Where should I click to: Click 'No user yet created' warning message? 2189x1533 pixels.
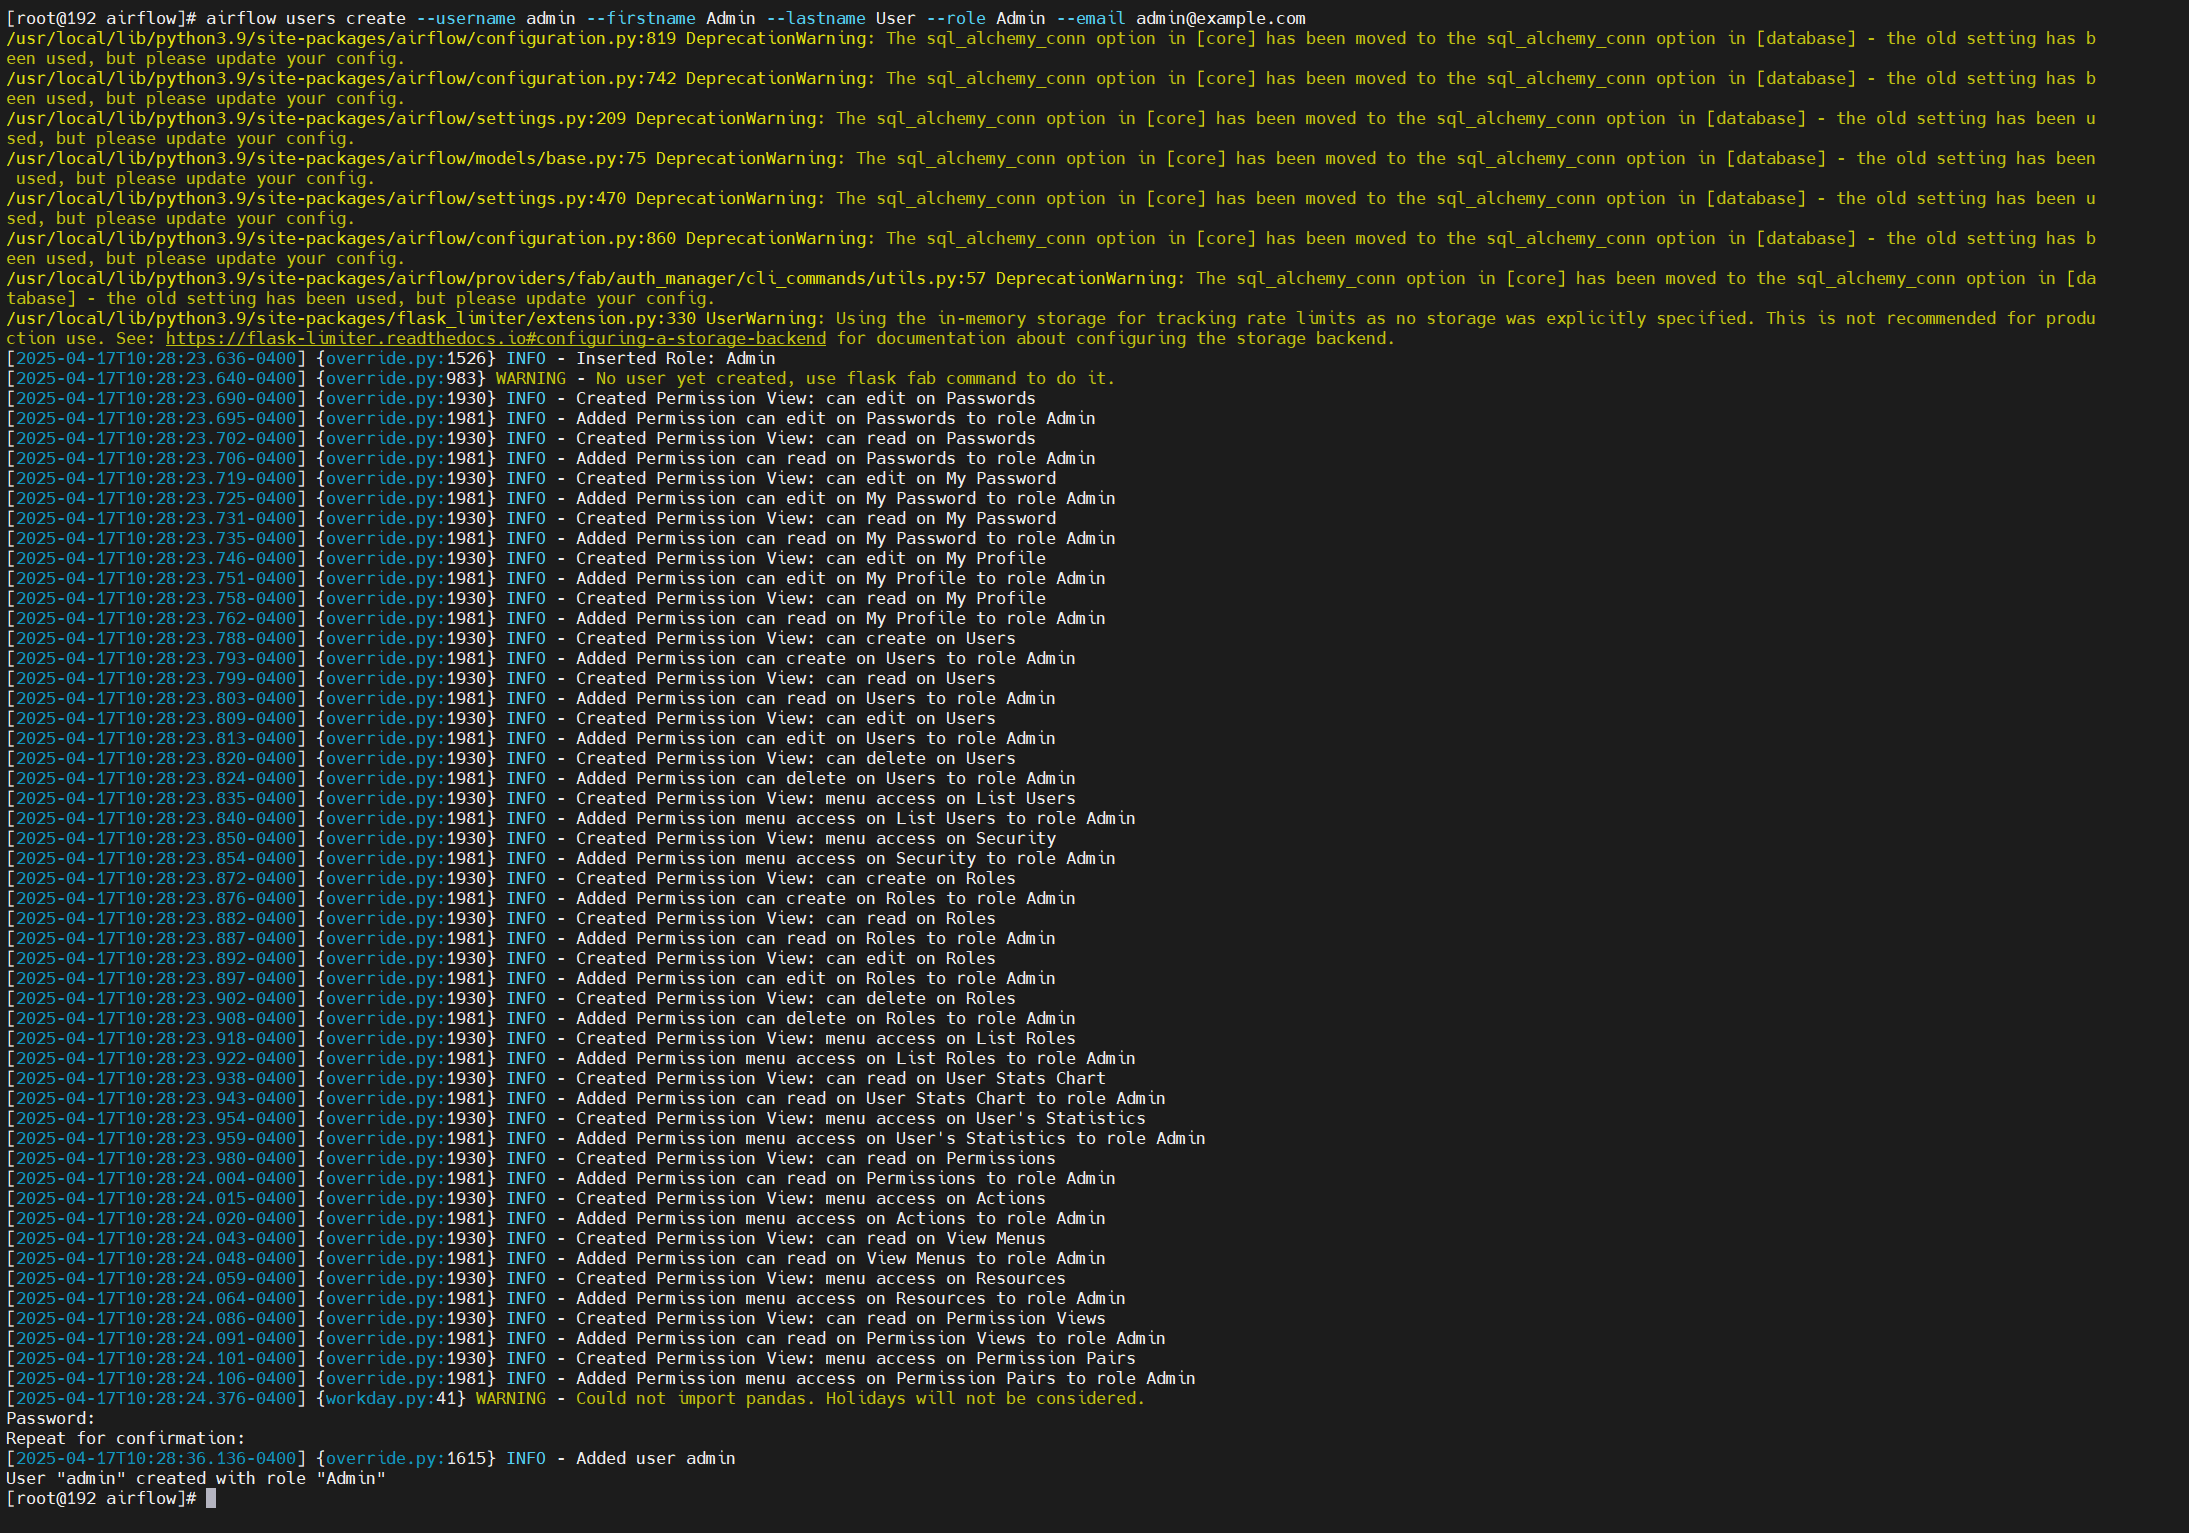(x=854, y=378)
